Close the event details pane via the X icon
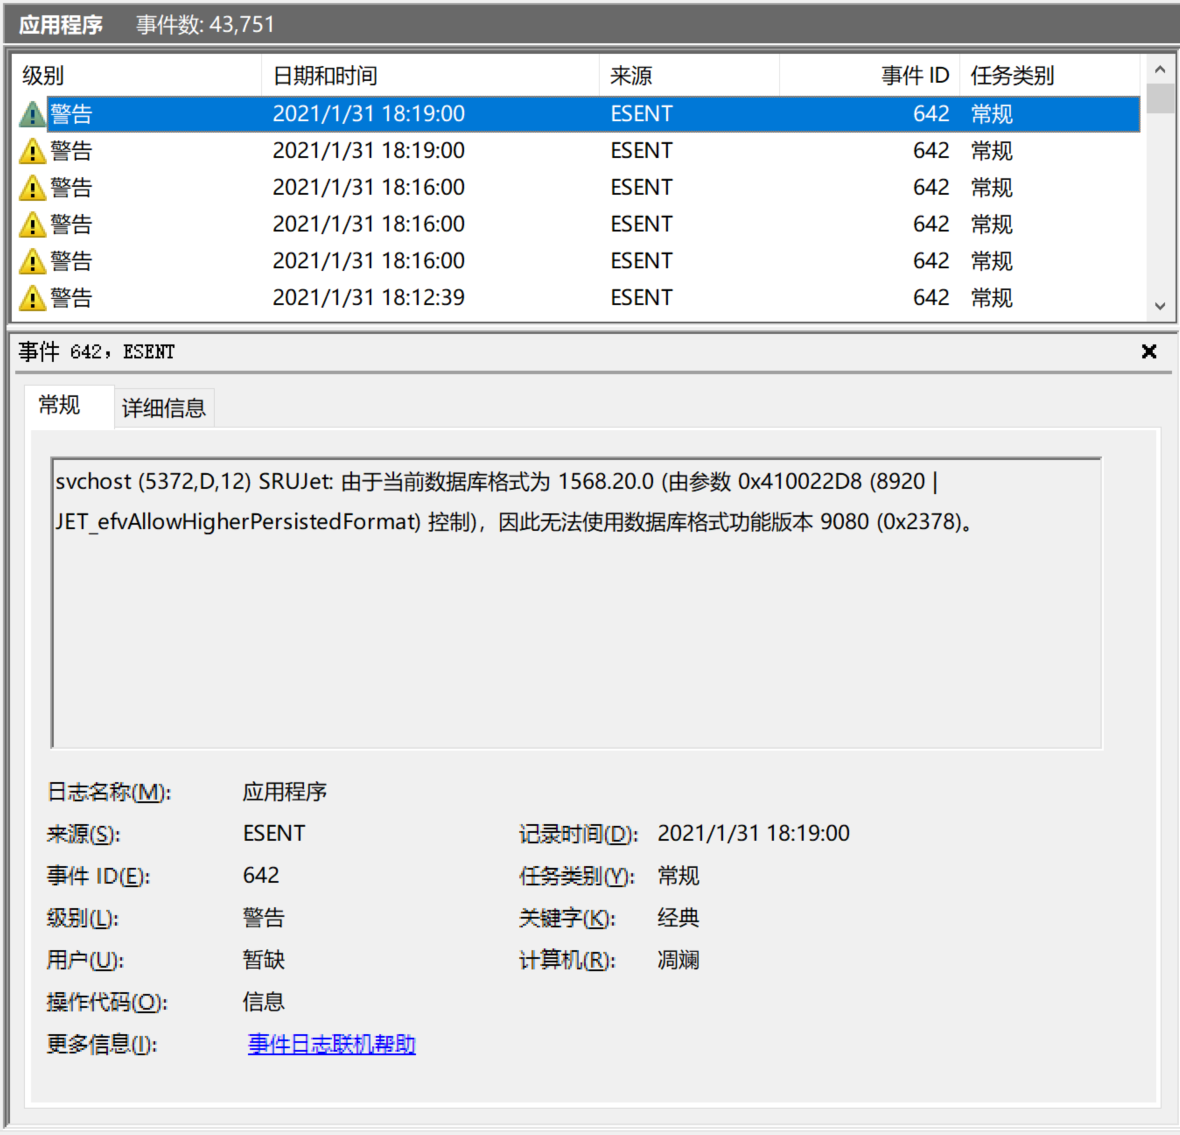Viewport: 1180px width, 1135px height. click(x=1148, y=351)
